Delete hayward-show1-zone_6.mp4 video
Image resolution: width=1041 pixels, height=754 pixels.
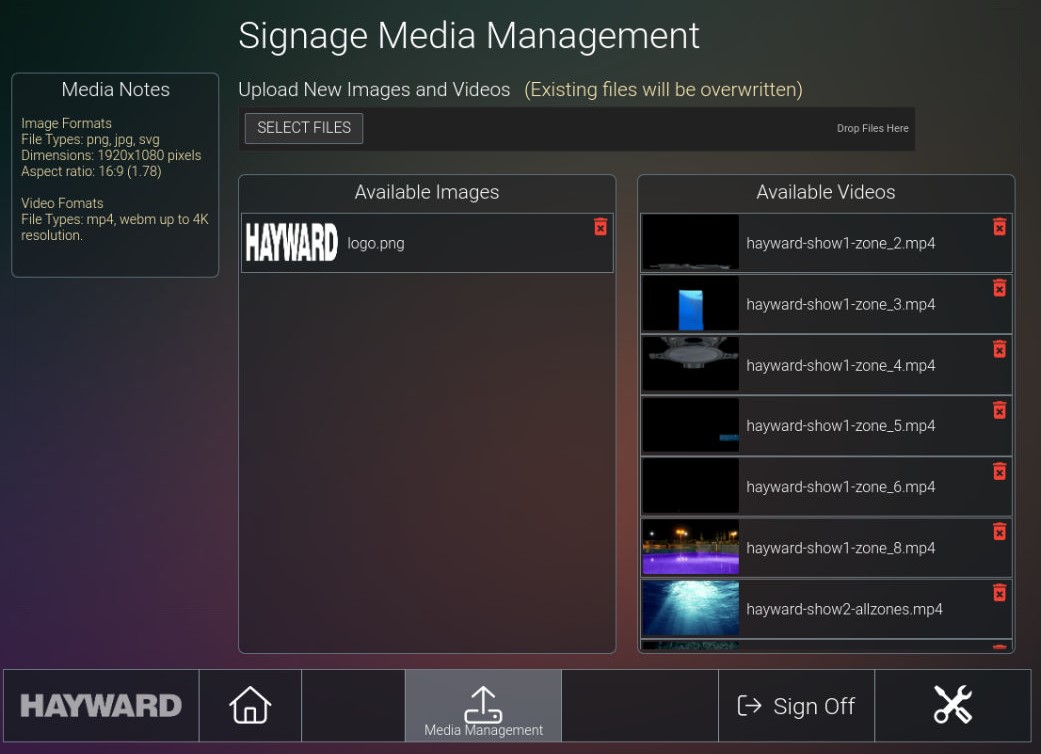[999, 471]
